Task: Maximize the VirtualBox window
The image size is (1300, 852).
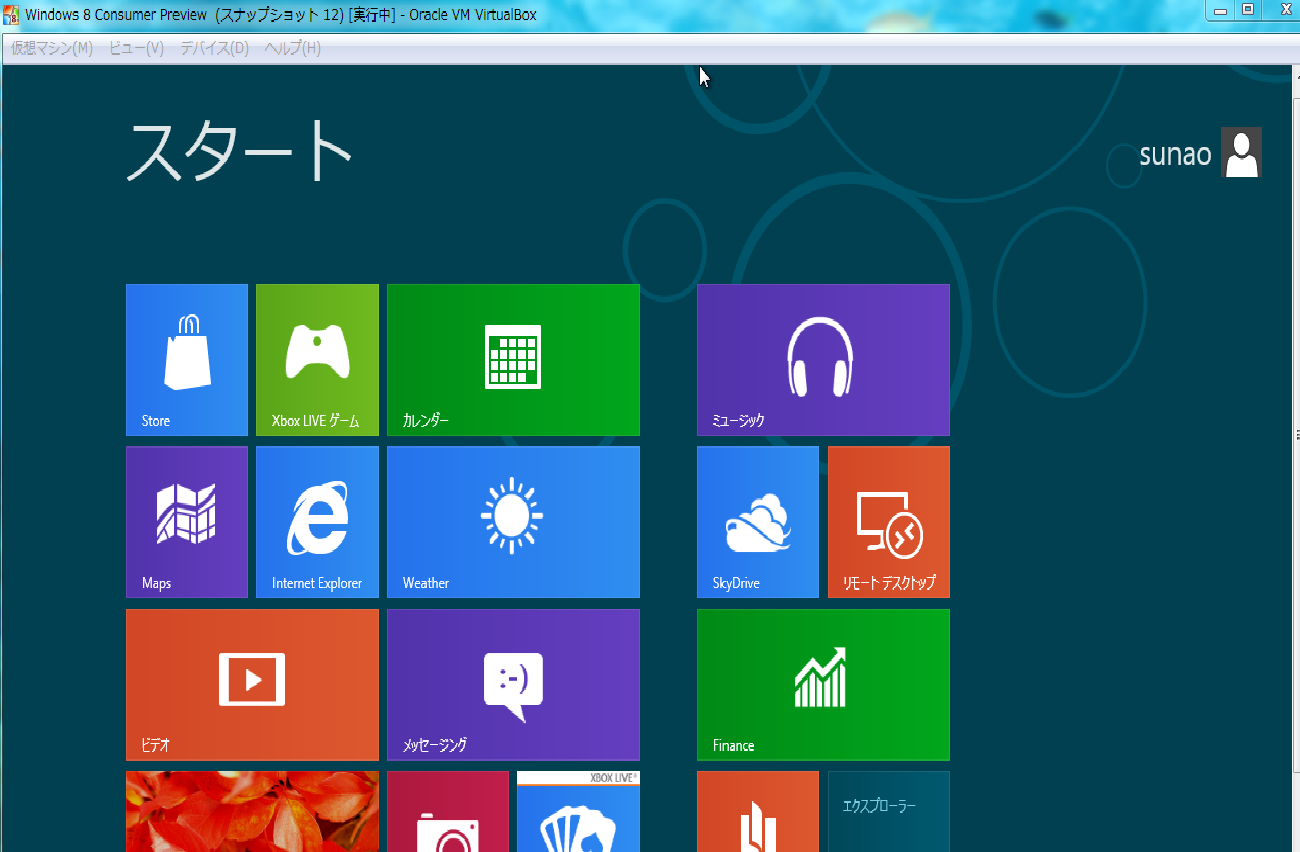Action: click(x=1248, y=9)
